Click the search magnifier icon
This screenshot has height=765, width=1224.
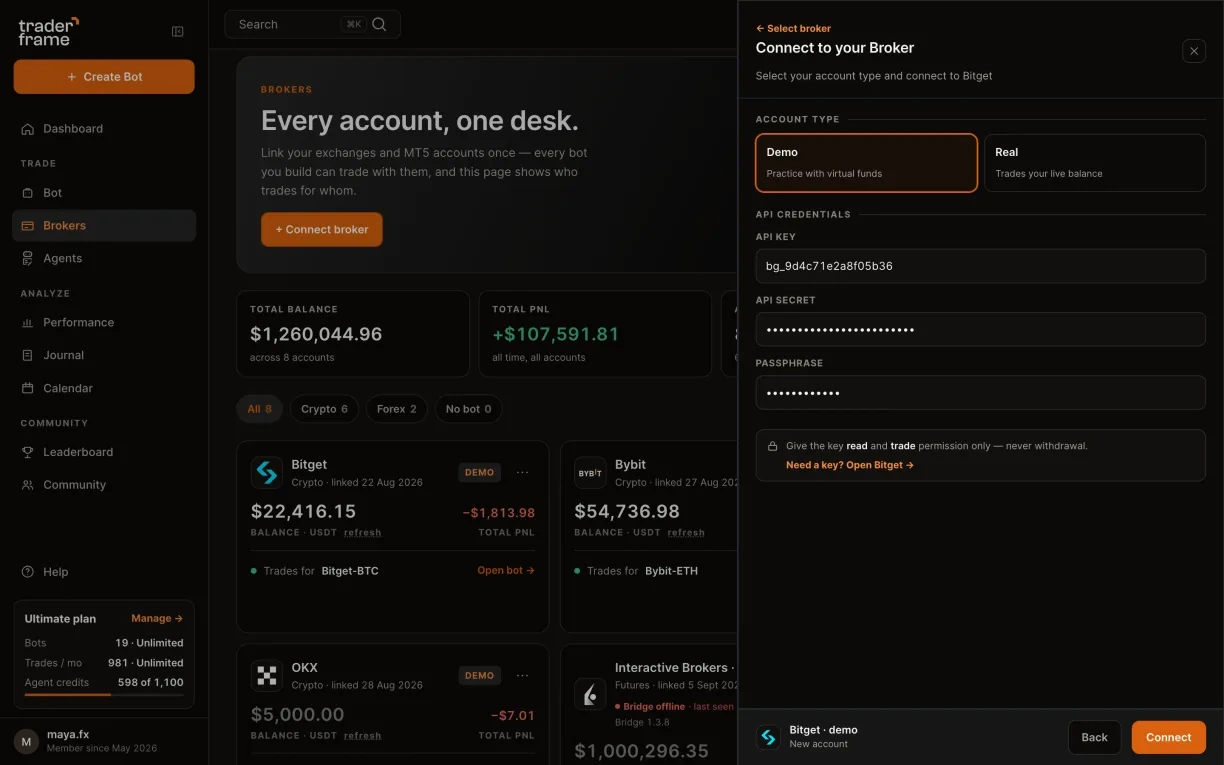point(379,24)
